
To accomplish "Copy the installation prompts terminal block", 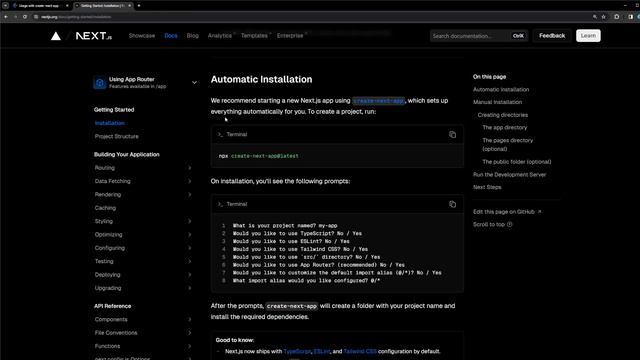I will coord(452,204).
